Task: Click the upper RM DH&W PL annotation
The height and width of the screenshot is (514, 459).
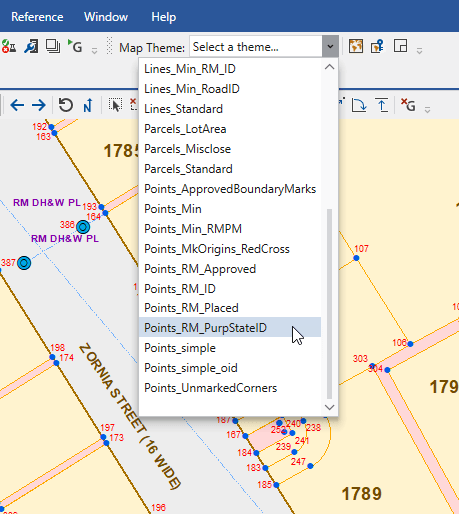Action: (47, 203)
